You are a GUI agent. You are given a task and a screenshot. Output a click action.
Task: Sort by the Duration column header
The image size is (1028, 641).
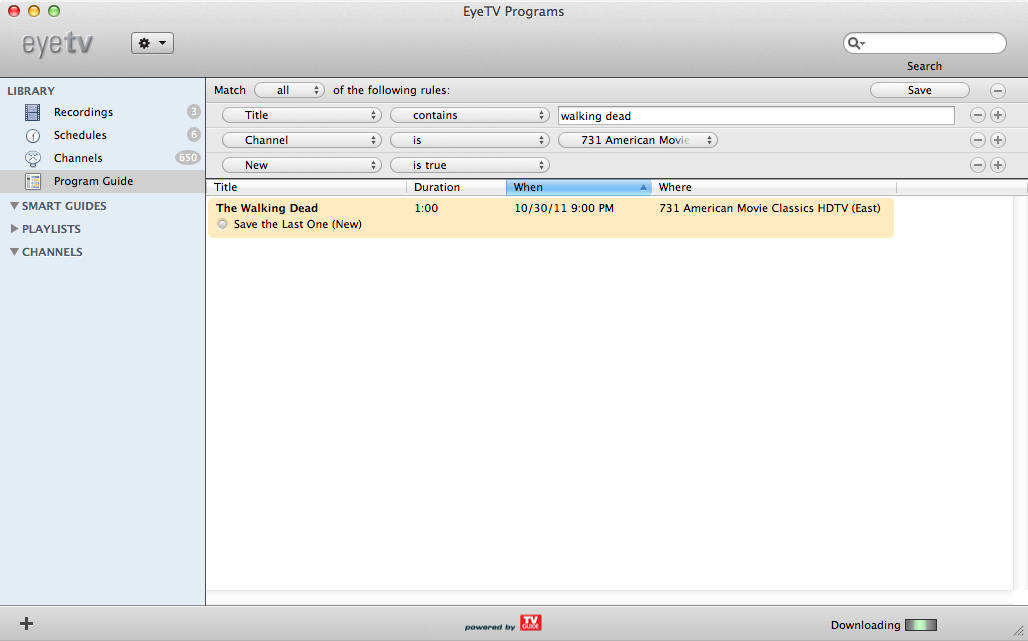coord(456,187)
